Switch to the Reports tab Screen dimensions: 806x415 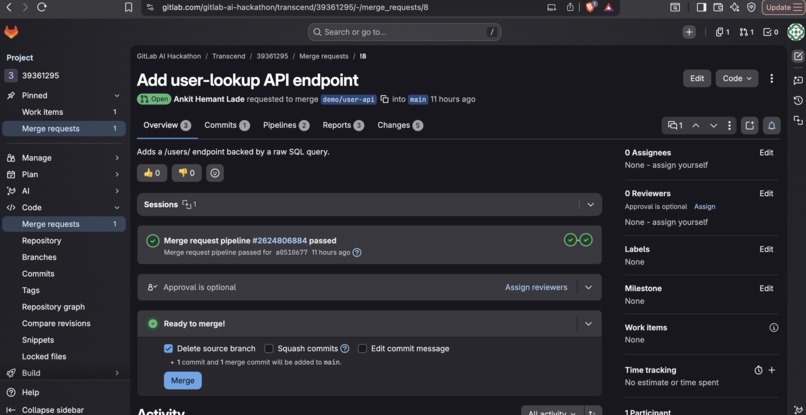tap(343, 125)
